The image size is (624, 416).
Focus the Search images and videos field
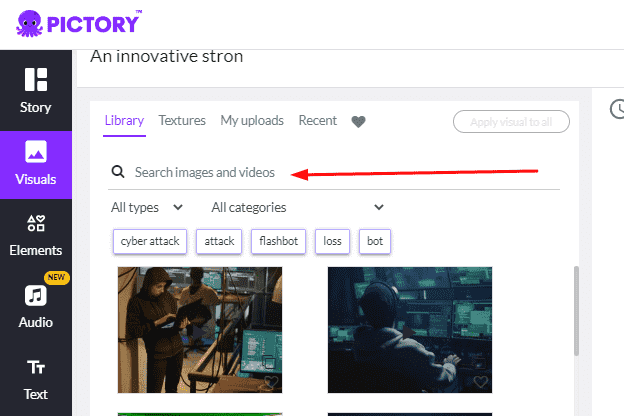333,172
